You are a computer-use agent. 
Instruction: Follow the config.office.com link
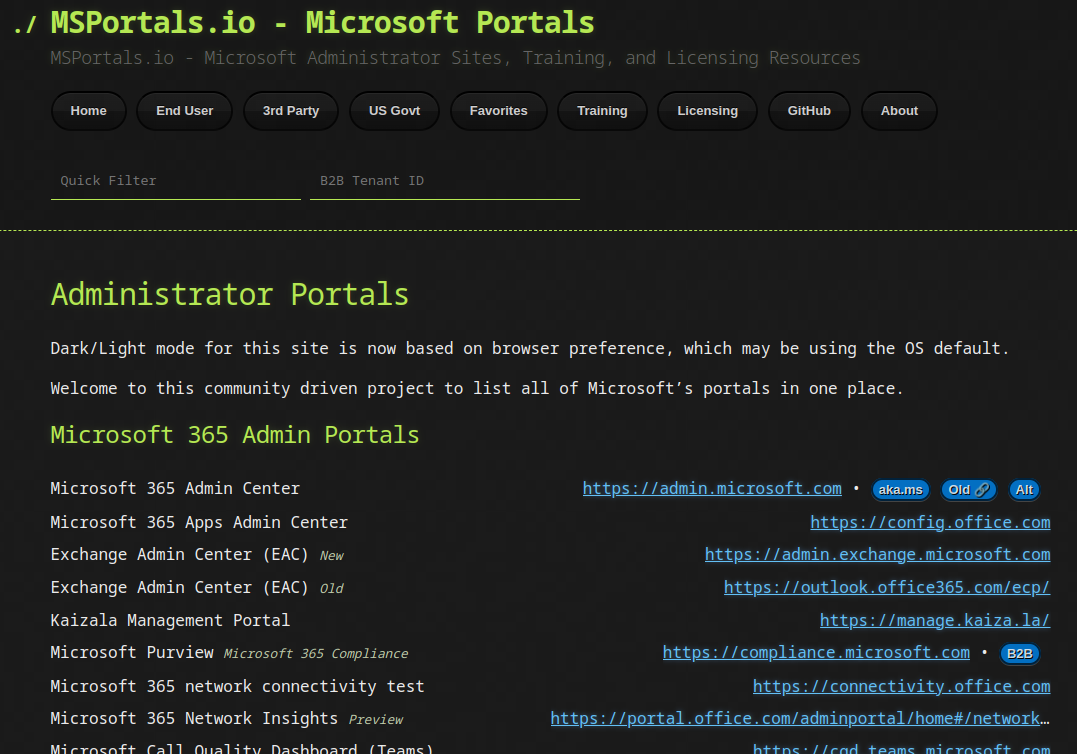(930, 522)
